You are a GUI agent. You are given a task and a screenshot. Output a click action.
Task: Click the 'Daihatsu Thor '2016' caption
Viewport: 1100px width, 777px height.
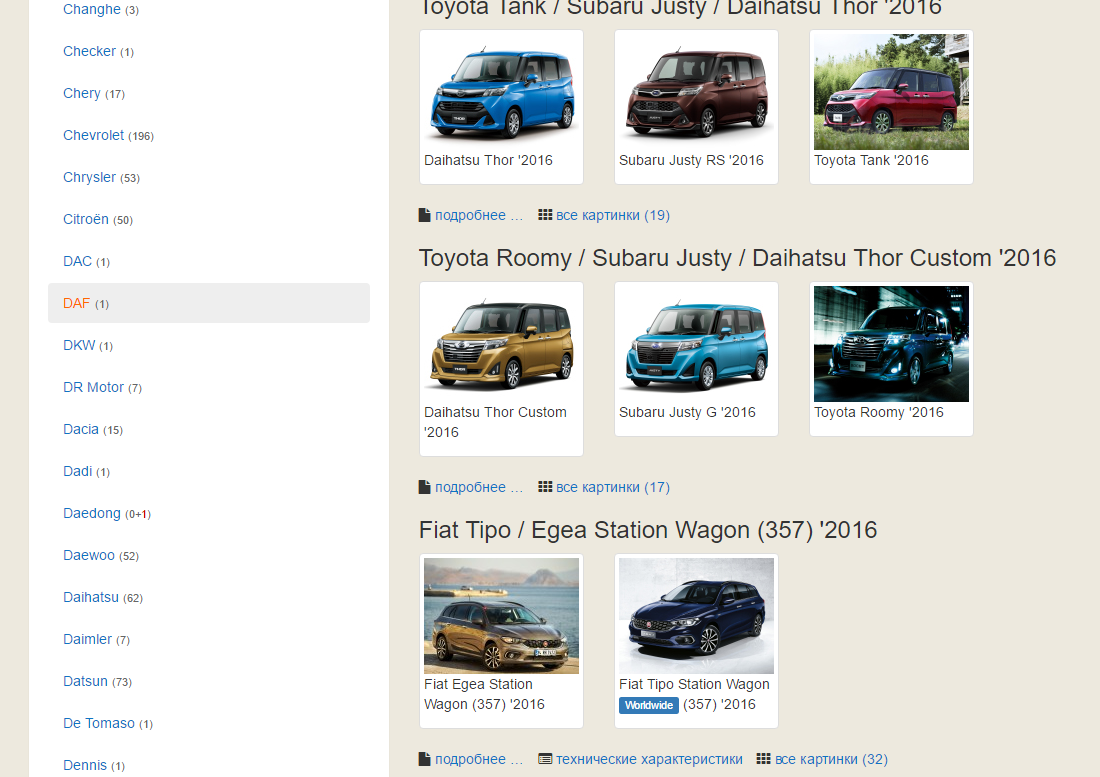[x=488, y=161]
